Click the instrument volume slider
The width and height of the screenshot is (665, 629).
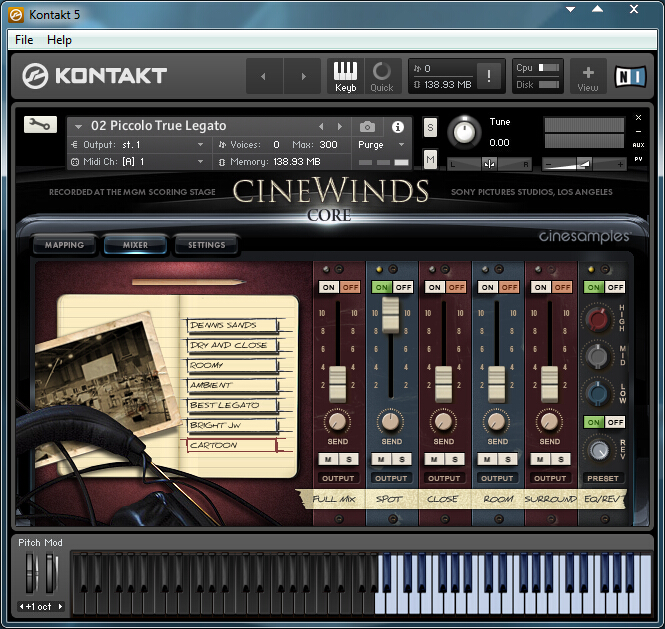click(585, 164)
